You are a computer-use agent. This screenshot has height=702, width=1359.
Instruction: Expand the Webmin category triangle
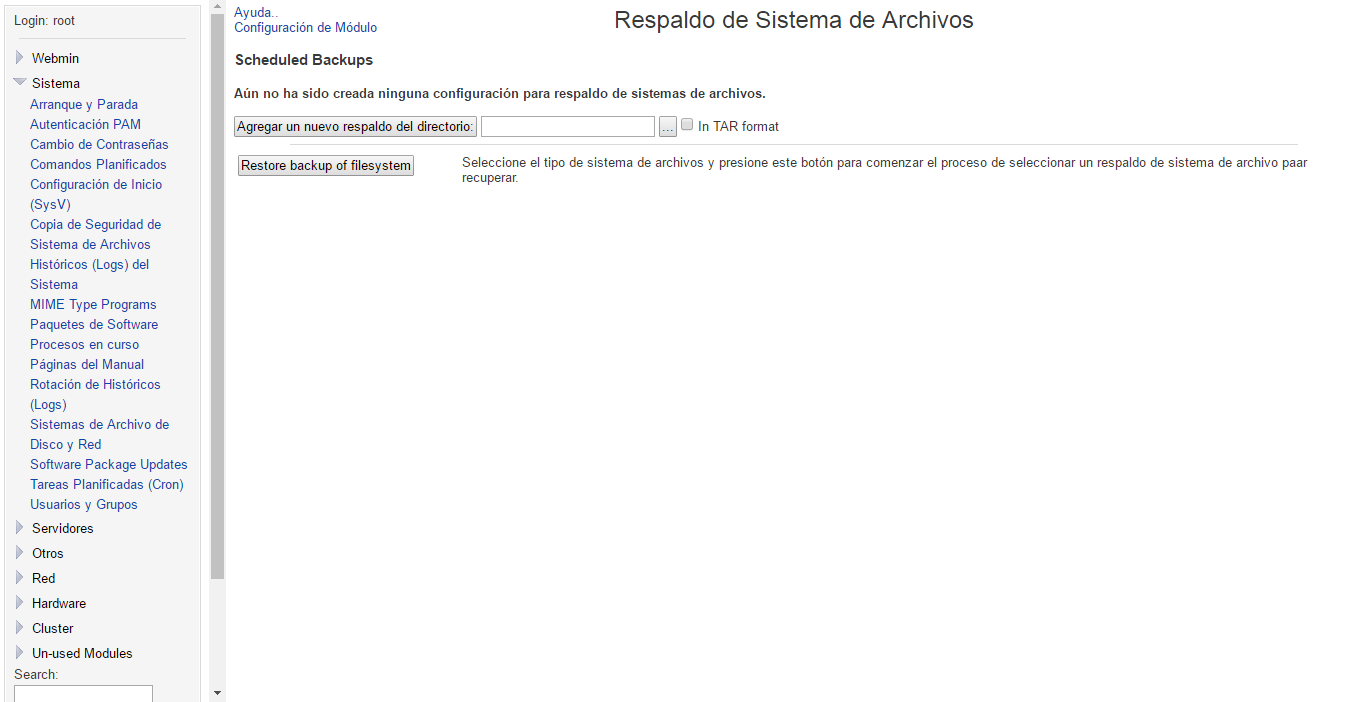19,58
